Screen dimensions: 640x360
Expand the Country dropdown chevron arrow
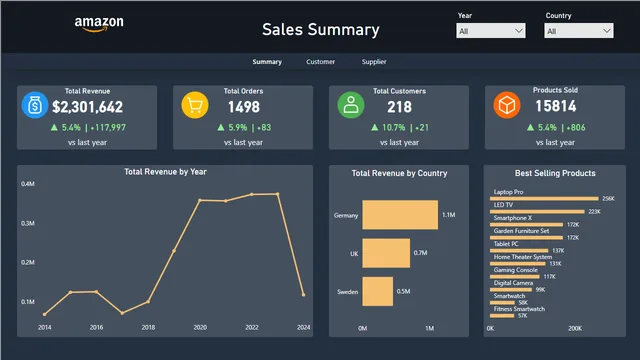(607, 31)
